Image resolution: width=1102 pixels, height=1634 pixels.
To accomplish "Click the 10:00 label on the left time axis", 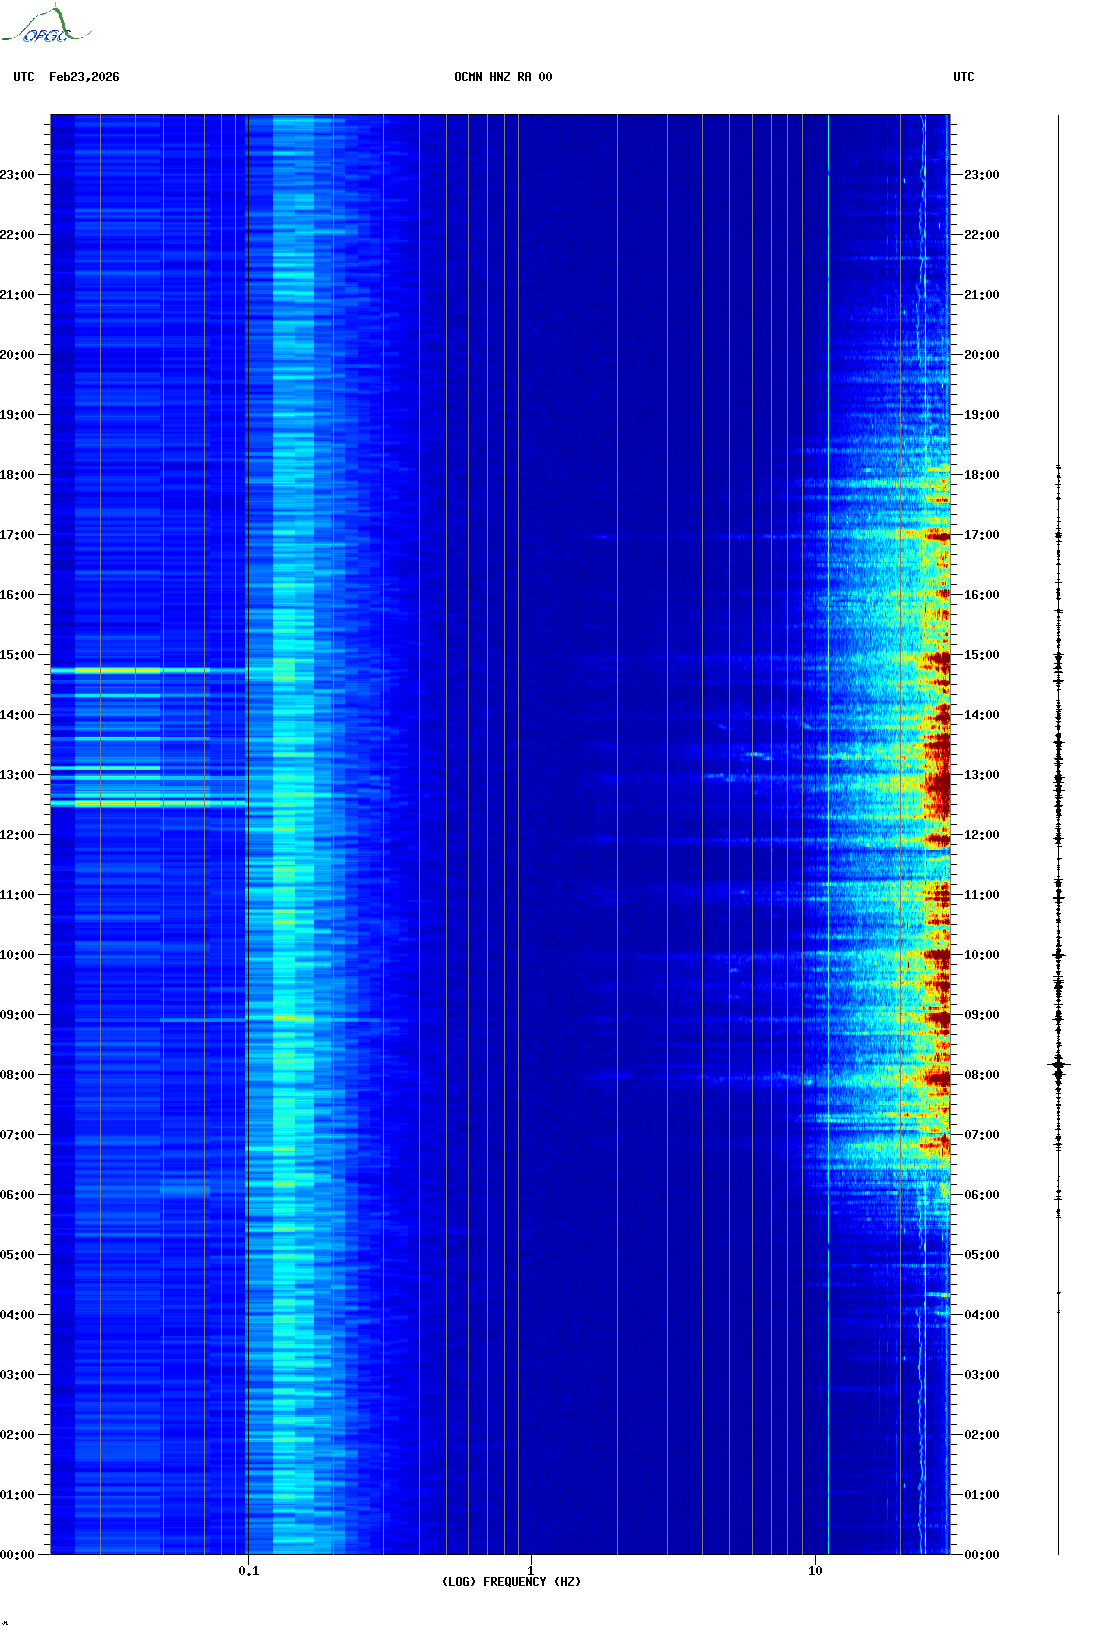I will tap(17, 955).
